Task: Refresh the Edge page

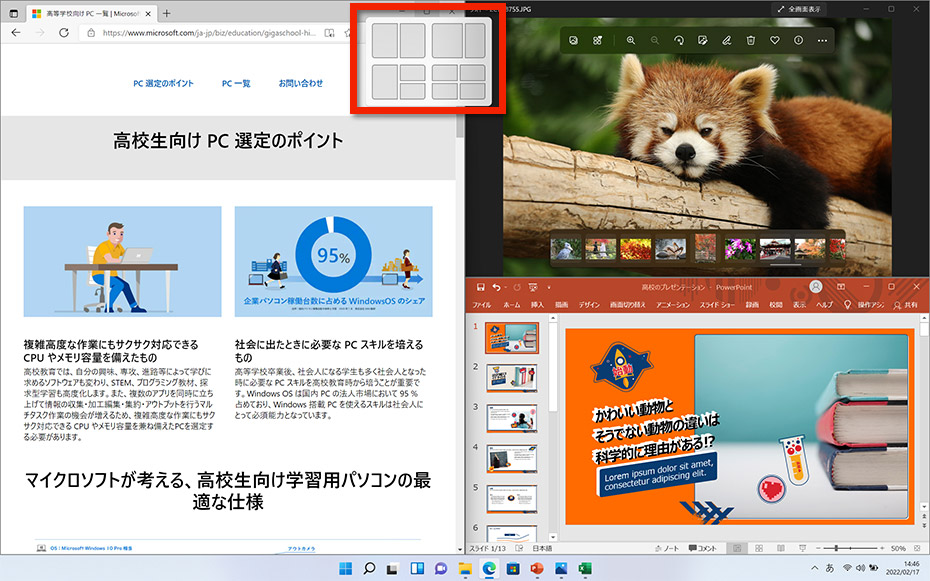Action: [63, 33]
